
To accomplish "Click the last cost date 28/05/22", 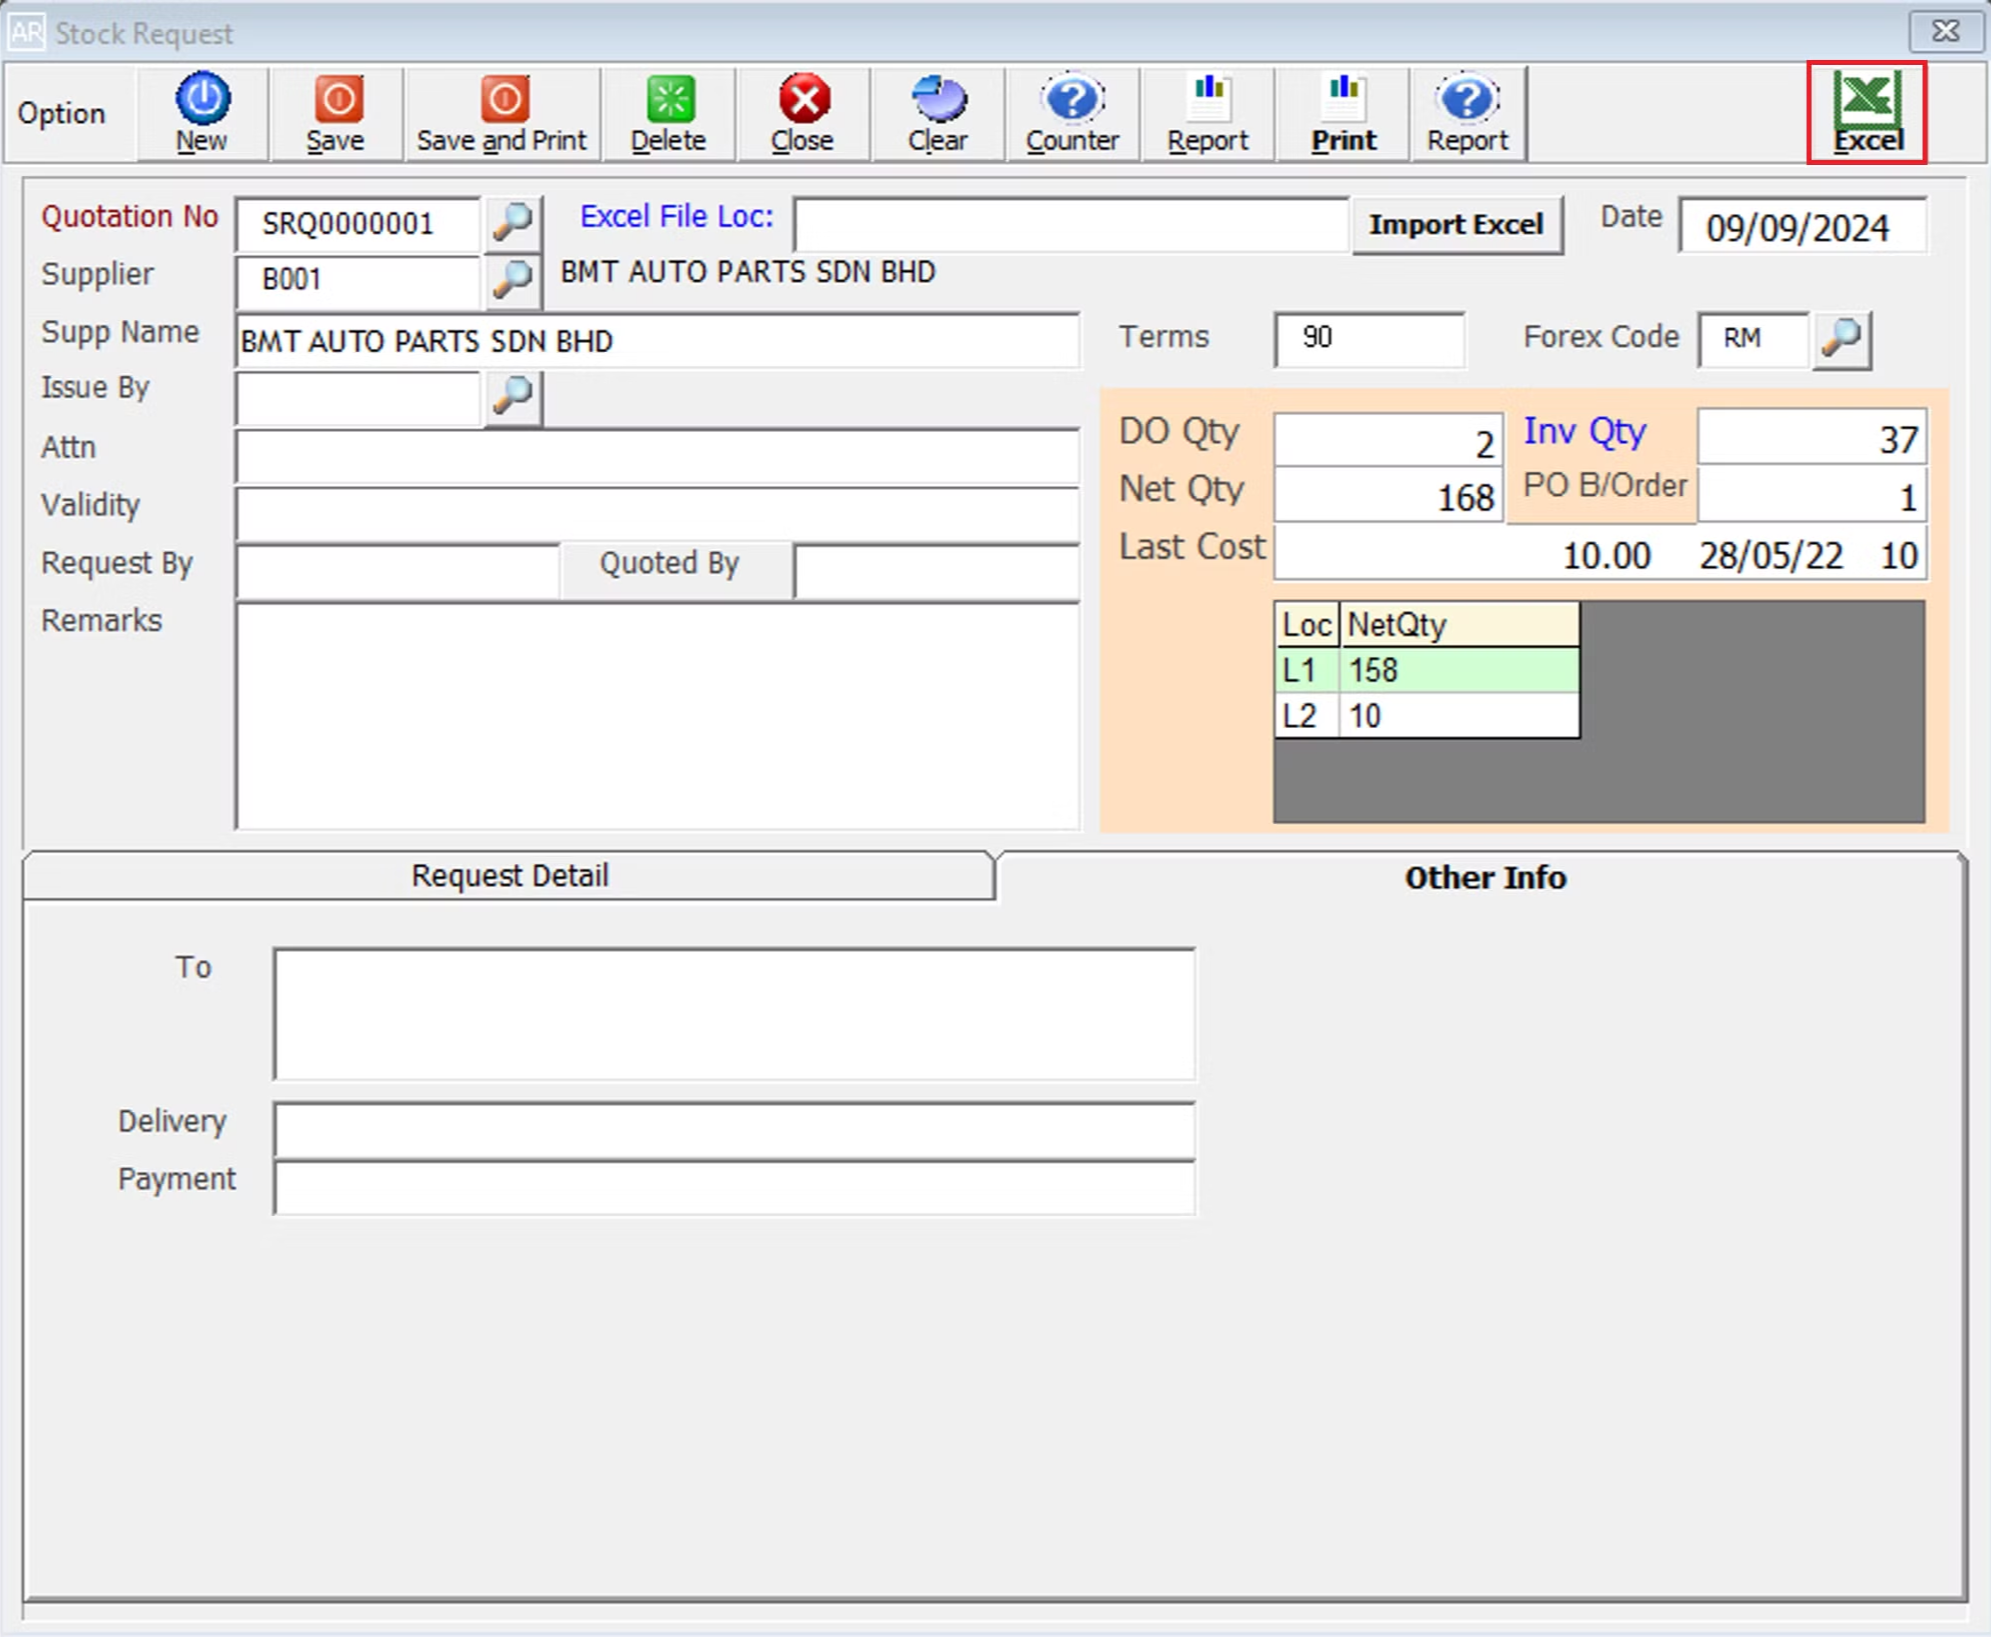I will click(x=1770, y=555).
